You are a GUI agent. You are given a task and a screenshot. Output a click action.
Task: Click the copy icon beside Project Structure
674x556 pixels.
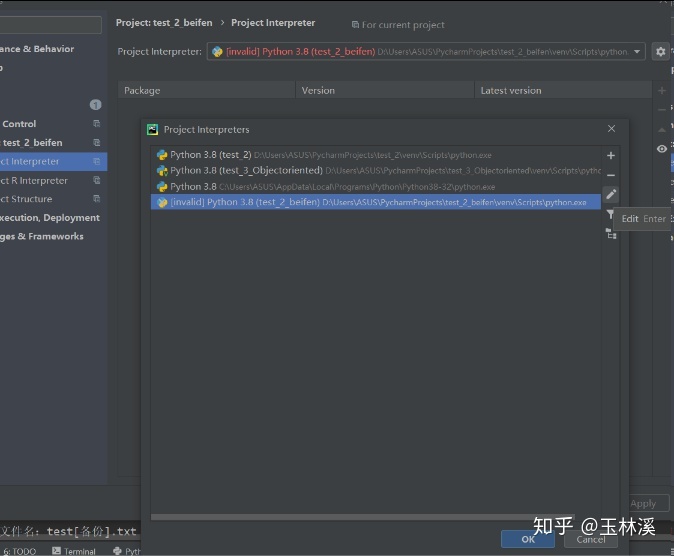(96, 199)
